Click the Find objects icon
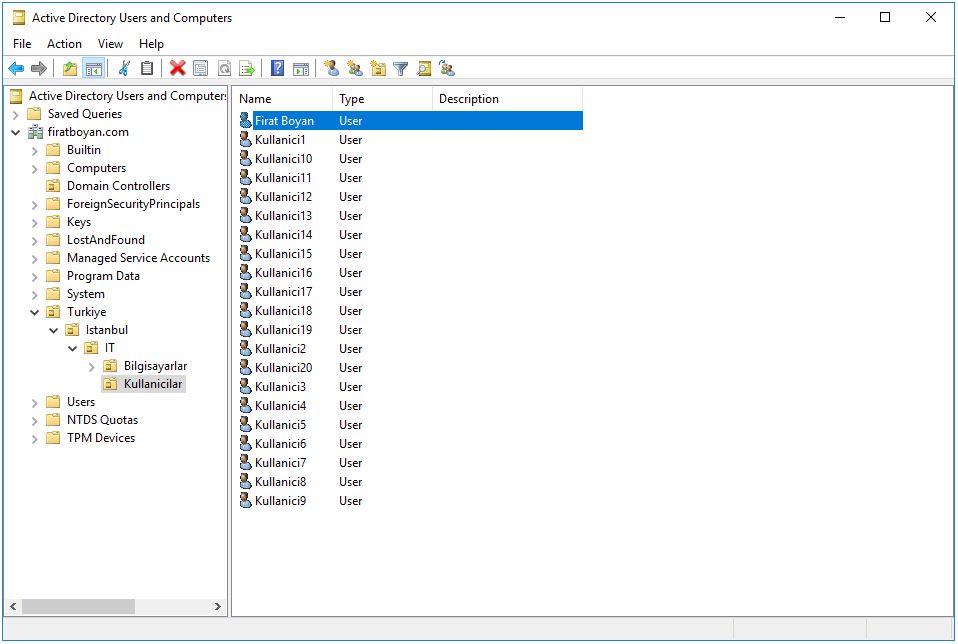This screenshot has width=958, height=644. (424, 68)
